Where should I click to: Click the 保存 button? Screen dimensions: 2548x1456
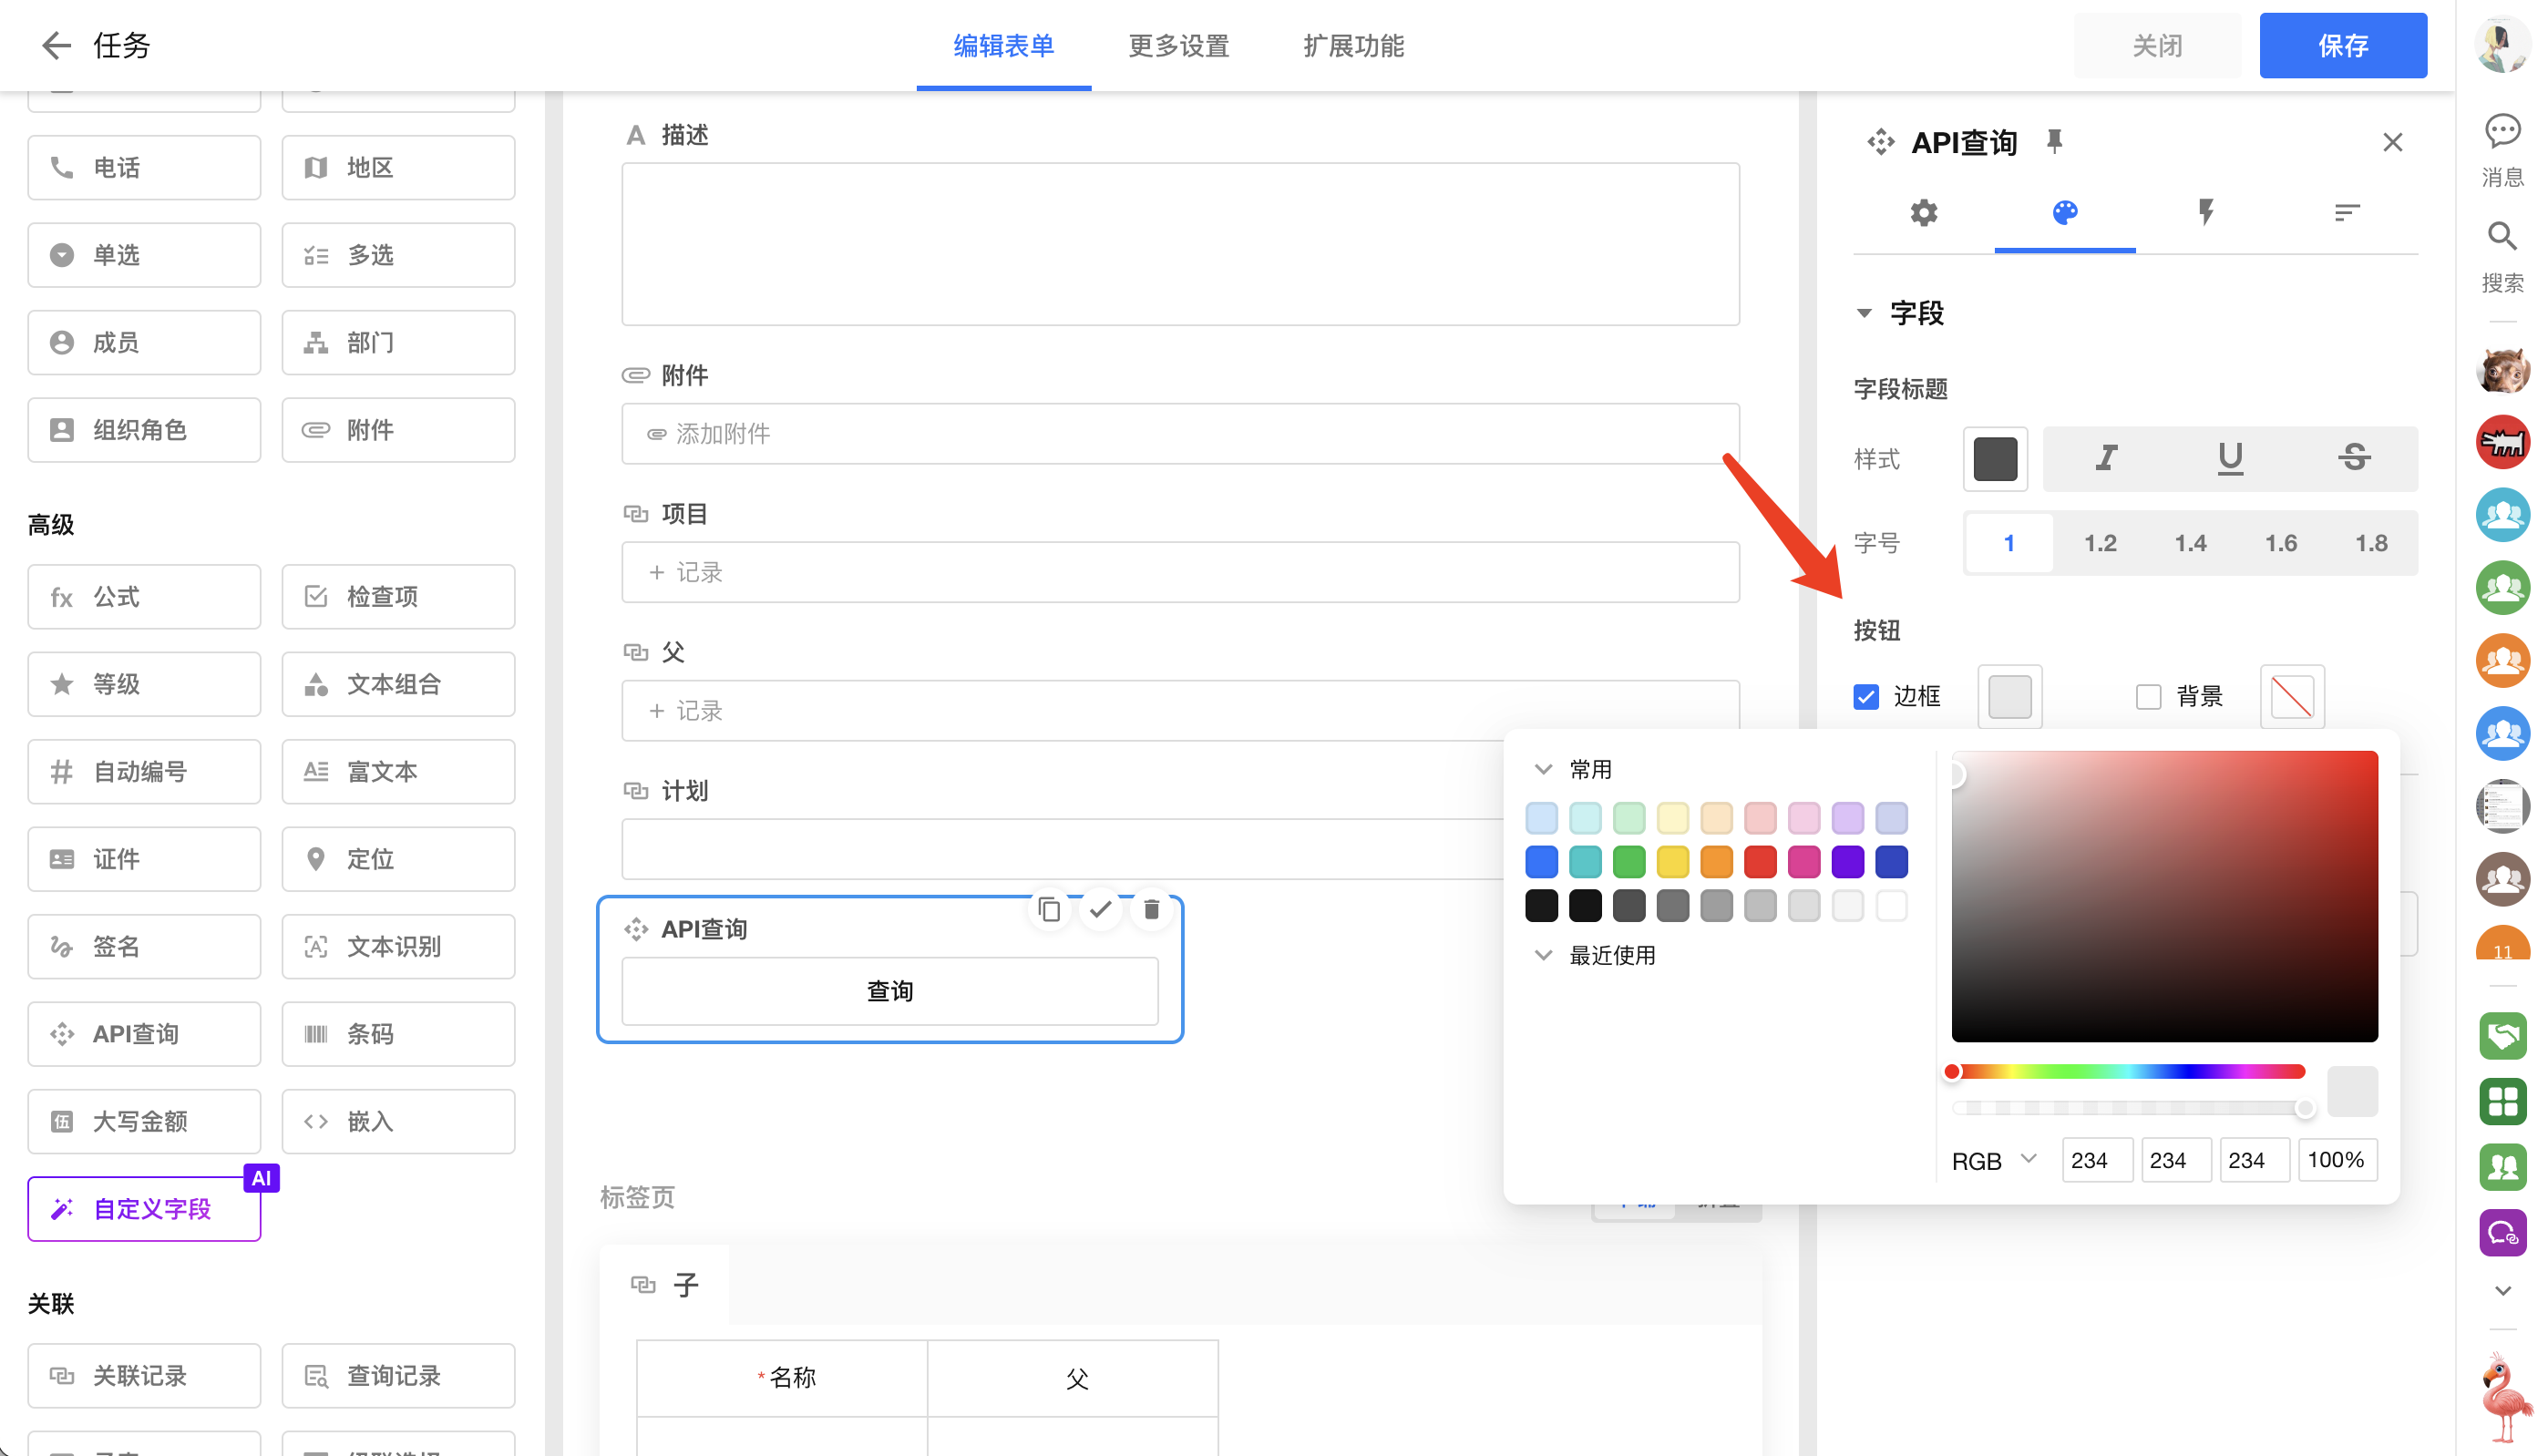(x=2342, y=45)
